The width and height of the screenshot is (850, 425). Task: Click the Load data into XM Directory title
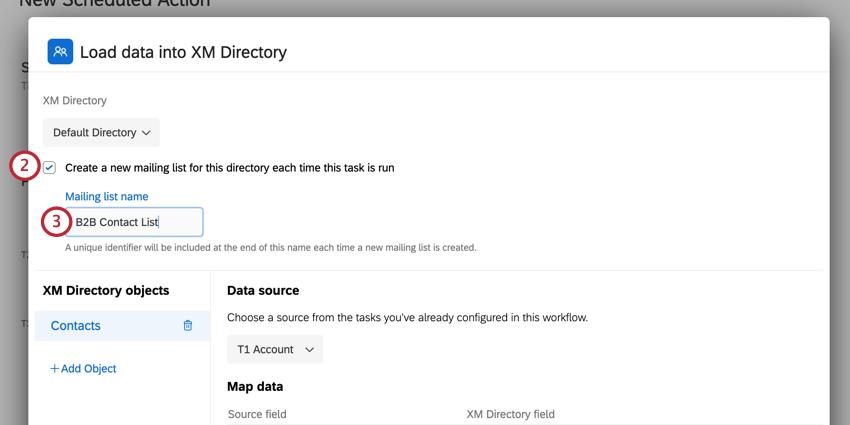183,52
